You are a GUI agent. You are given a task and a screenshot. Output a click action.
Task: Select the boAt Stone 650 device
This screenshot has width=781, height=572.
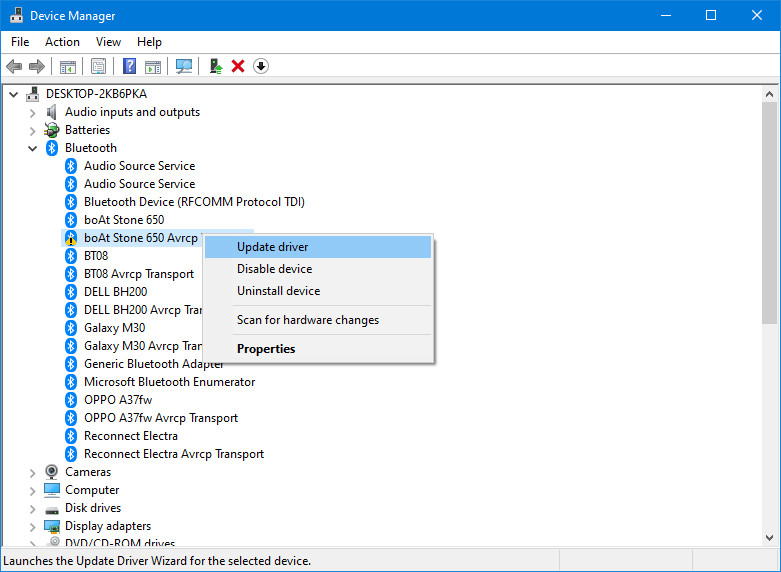[x=124, y=220]
